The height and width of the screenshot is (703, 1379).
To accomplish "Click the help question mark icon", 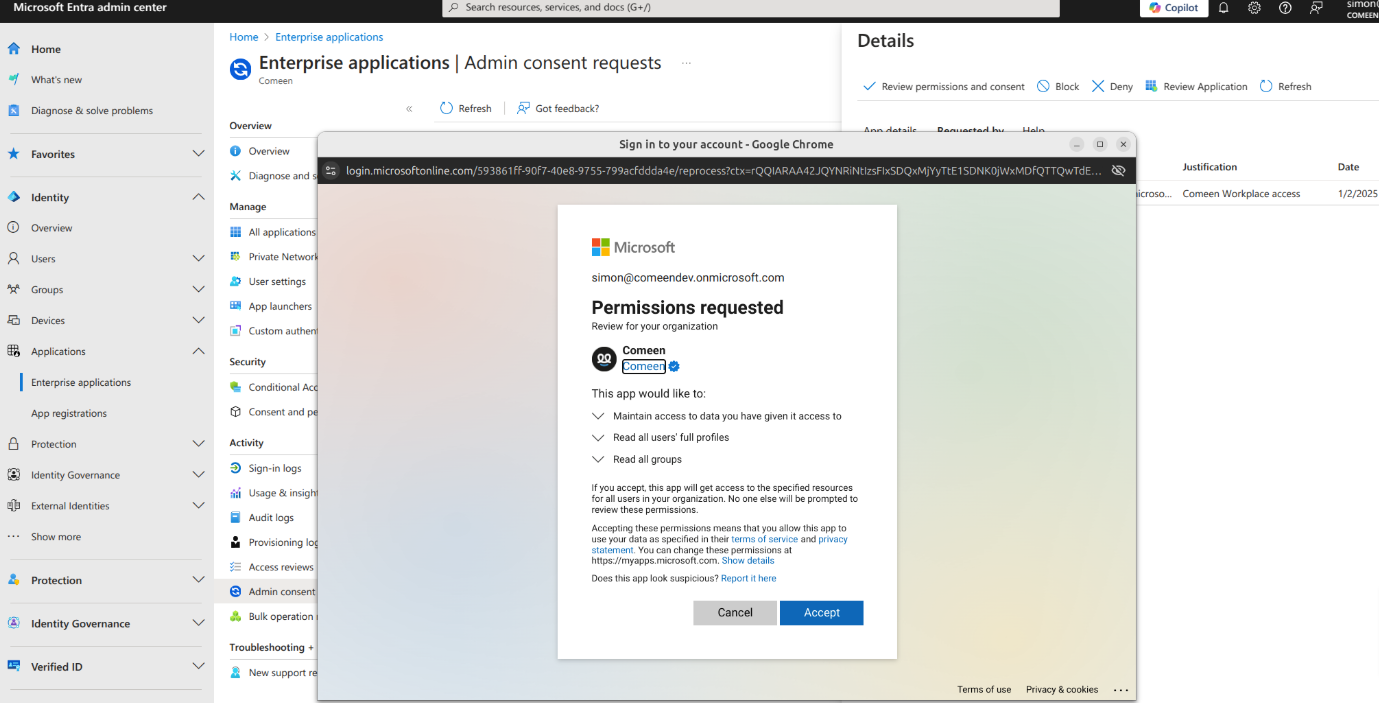I will pyautogui.click(x=1285, y=8).
